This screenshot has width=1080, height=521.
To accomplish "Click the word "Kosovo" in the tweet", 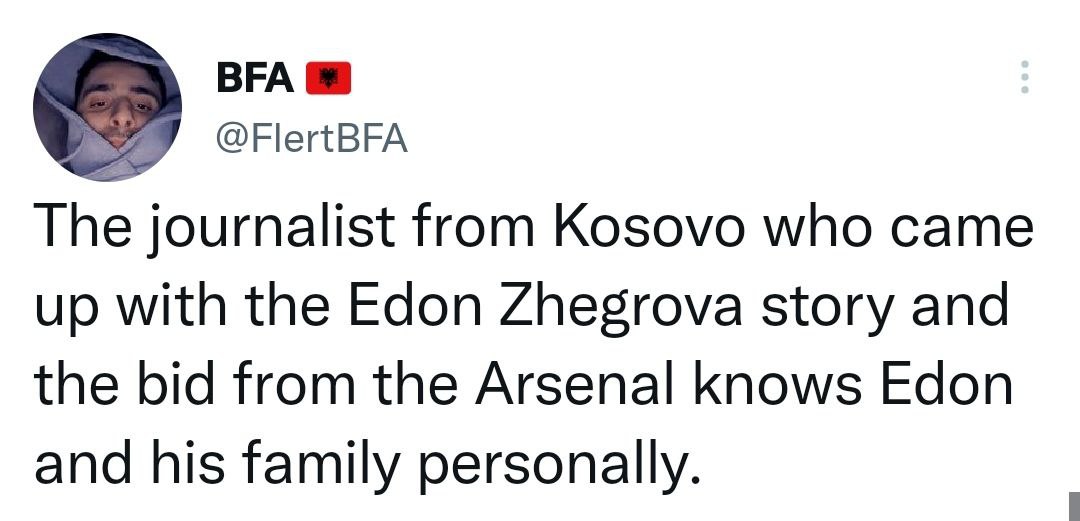I will point(647,229).
